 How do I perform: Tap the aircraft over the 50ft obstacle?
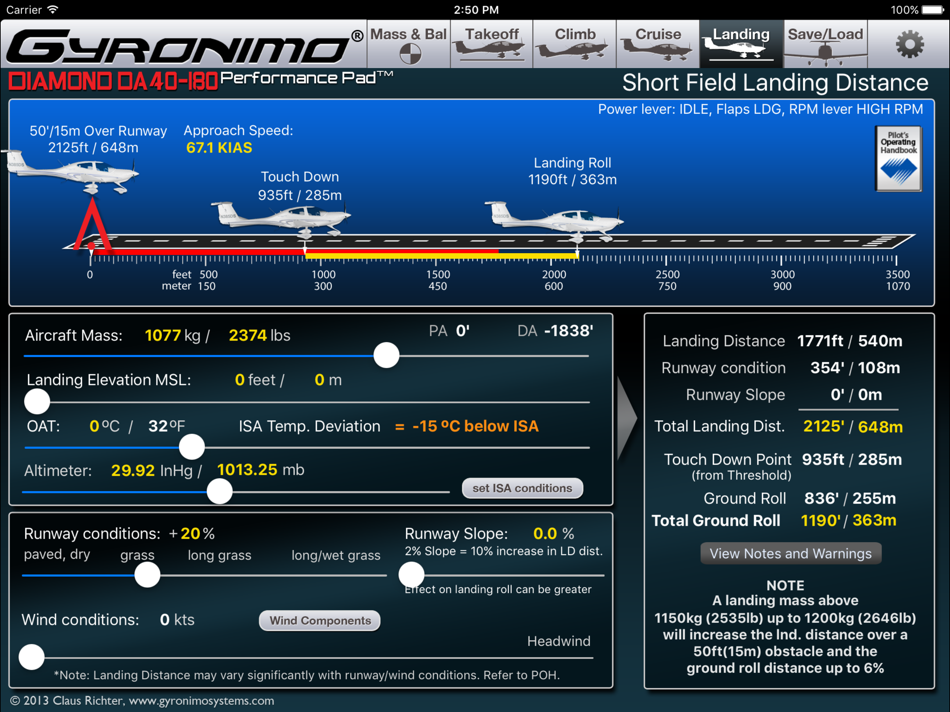tap(71, 172)
